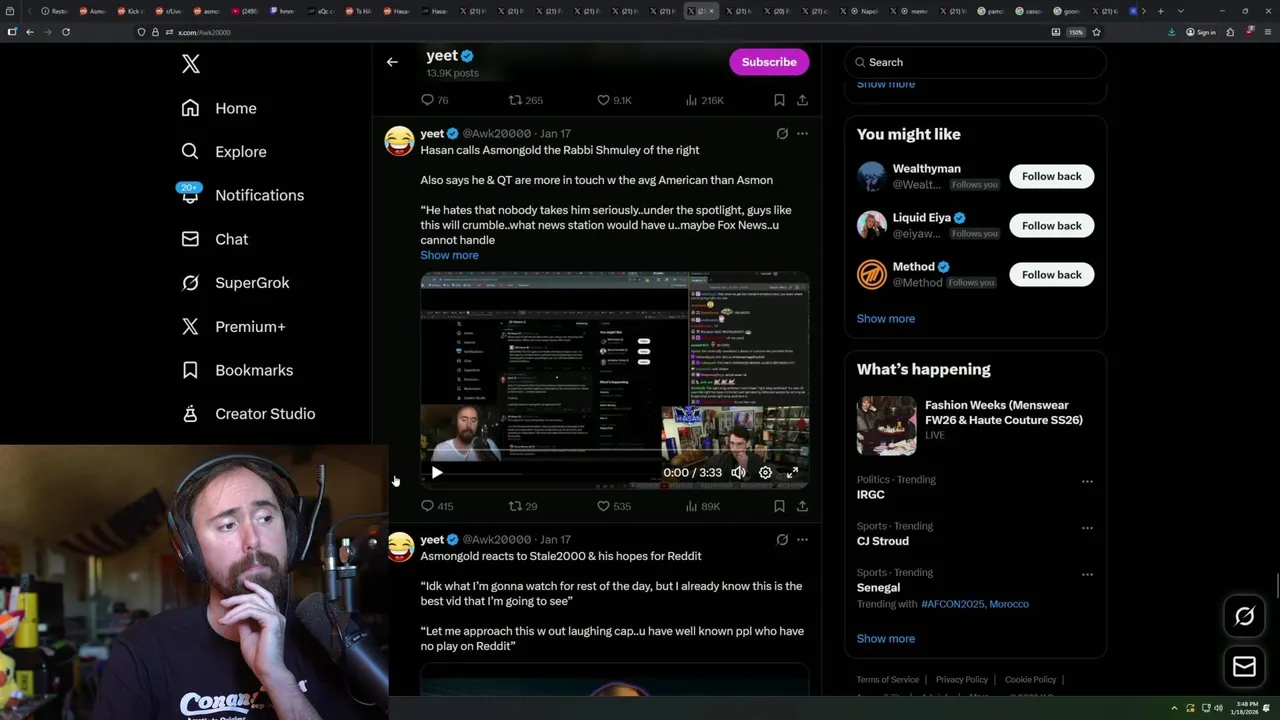Viewport: 1280px width, 720px height.
Task: Open more options on Stale2000 post
Action: 802,539
